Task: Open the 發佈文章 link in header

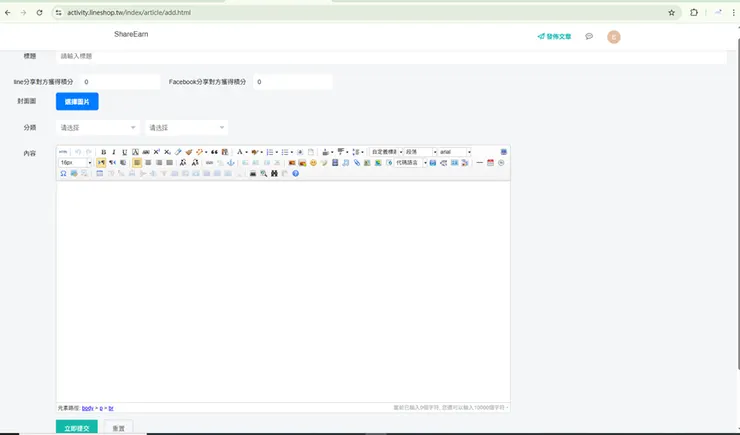Action: point(555,36)
